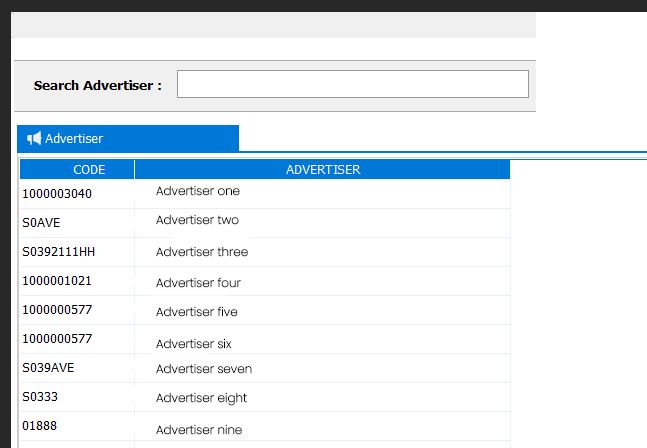
Task: Select Advertiser seven entry
Action: (x=204, y=369)
